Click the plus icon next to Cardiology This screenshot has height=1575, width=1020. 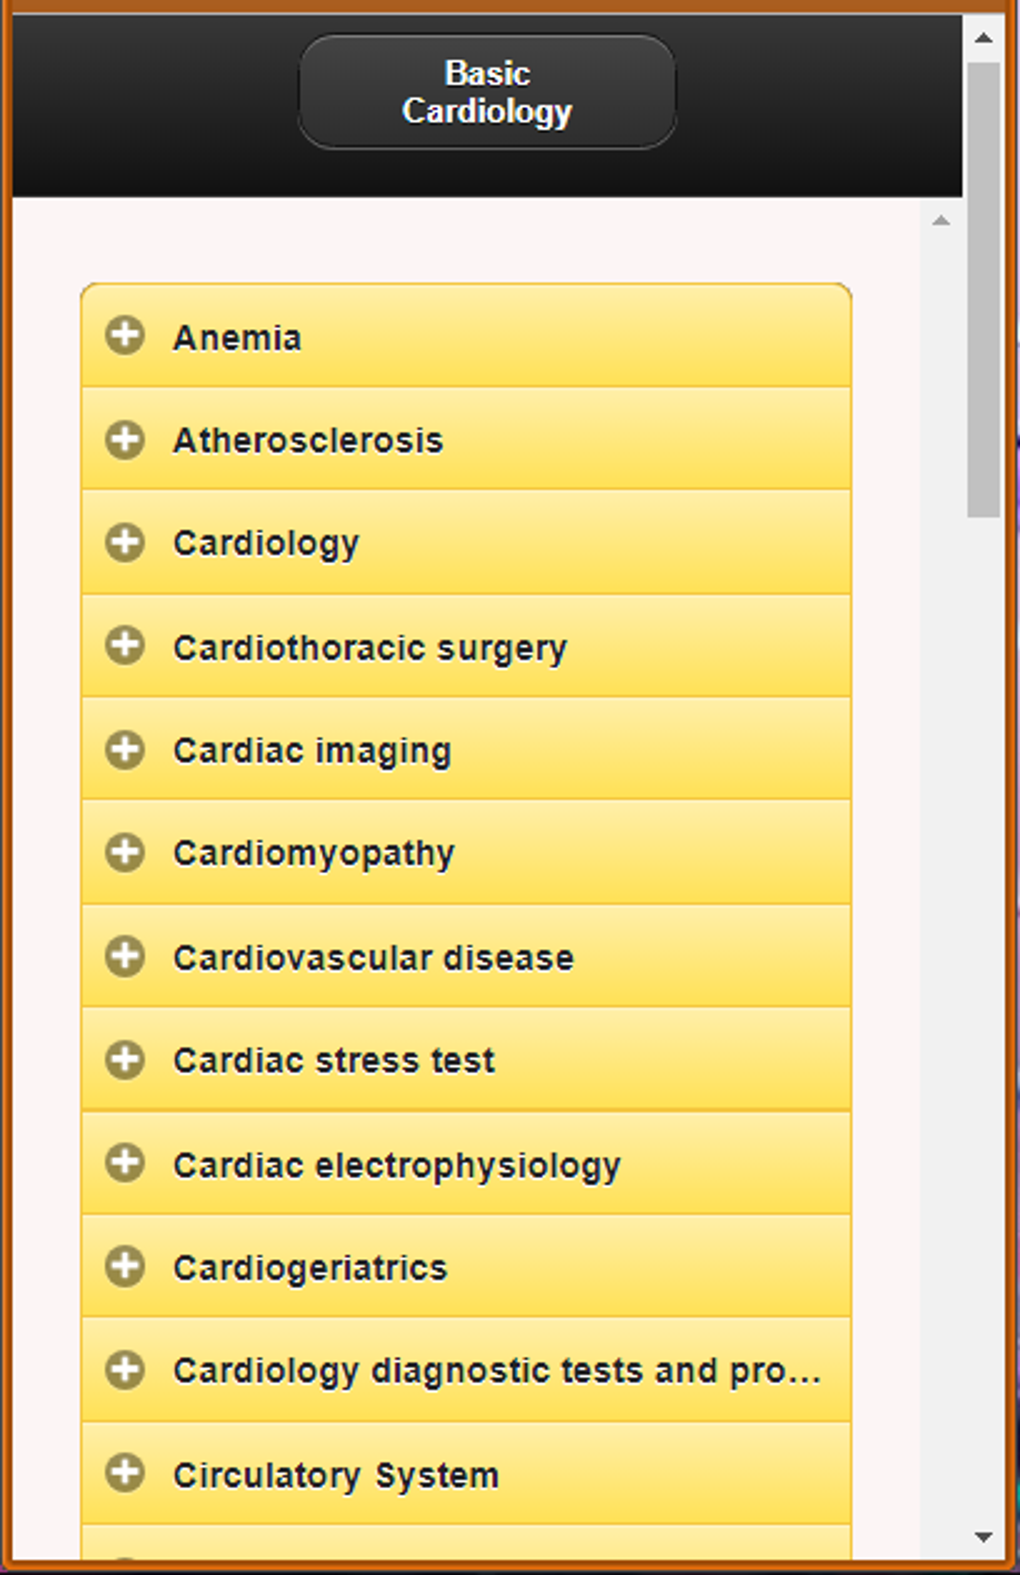click(125, 542)
